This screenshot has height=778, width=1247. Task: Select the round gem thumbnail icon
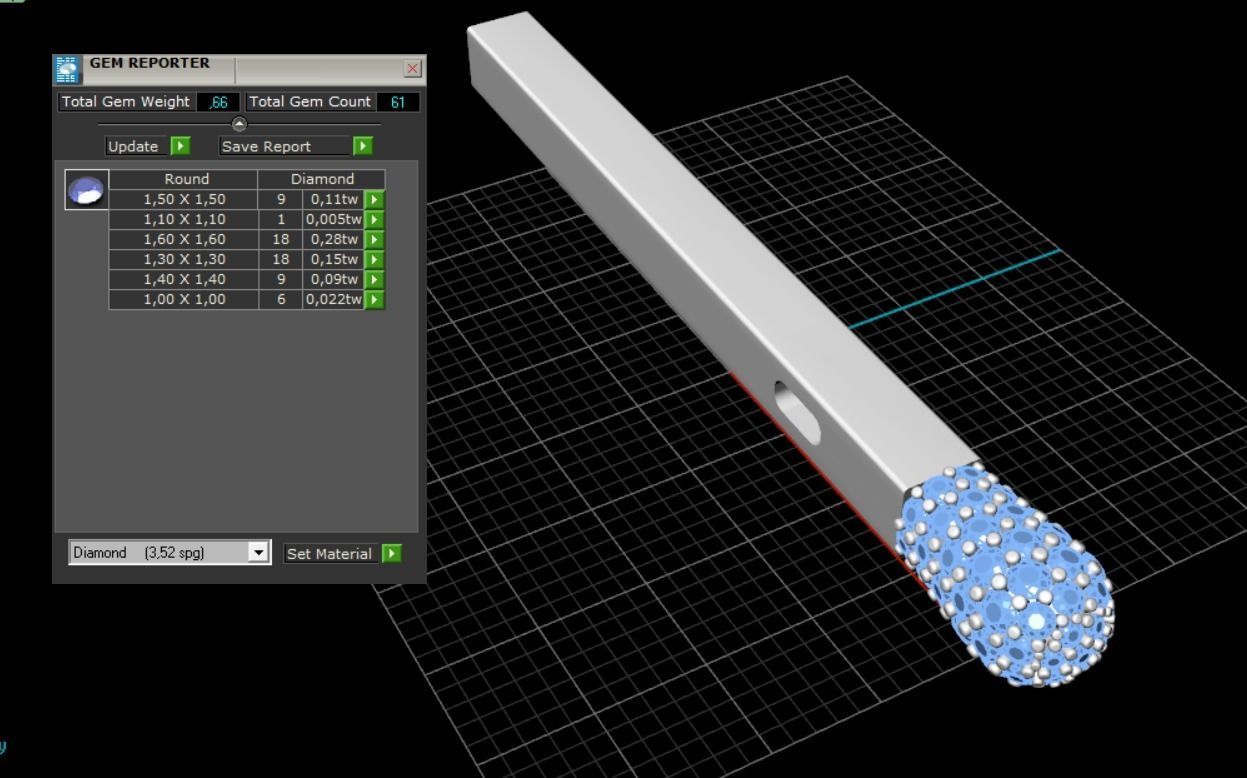click(87, 189)
